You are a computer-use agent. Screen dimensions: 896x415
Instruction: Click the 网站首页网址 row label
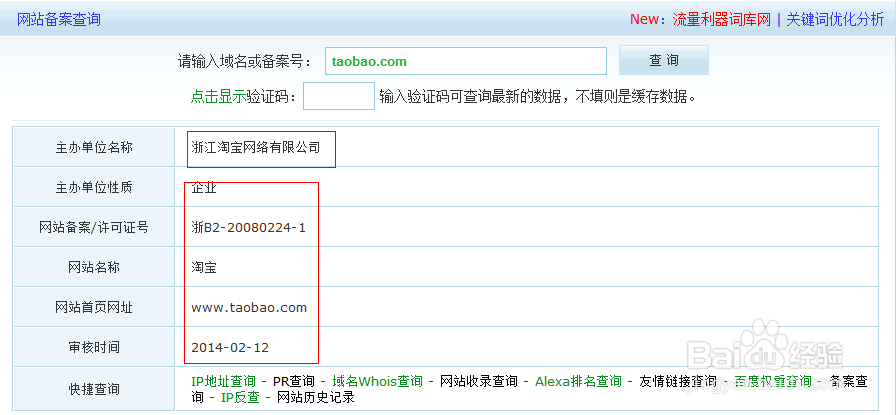coord(94,308)
